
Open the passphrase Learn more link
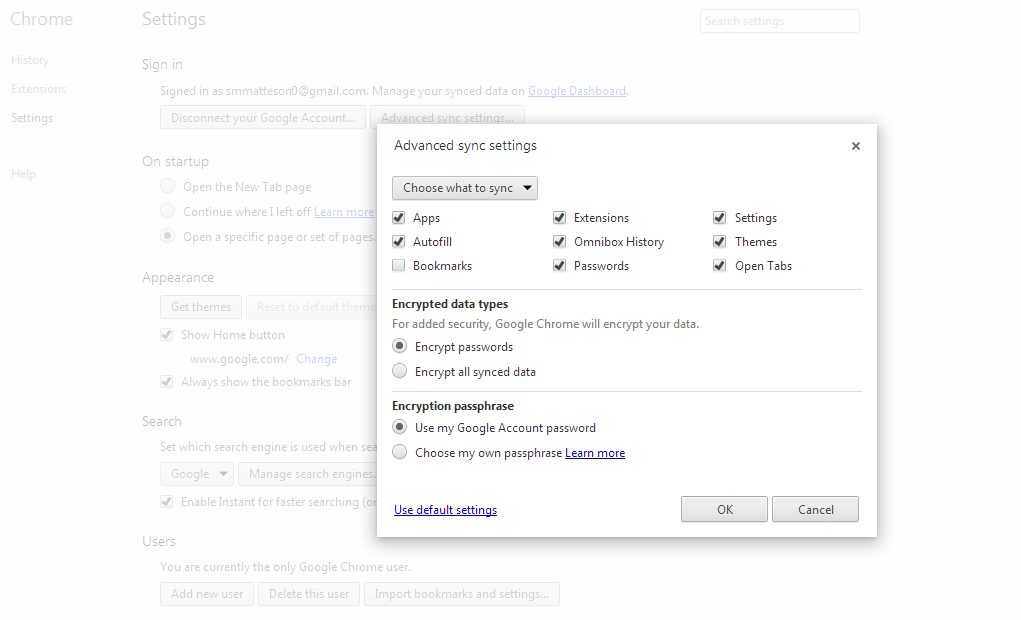pos(595,453)
